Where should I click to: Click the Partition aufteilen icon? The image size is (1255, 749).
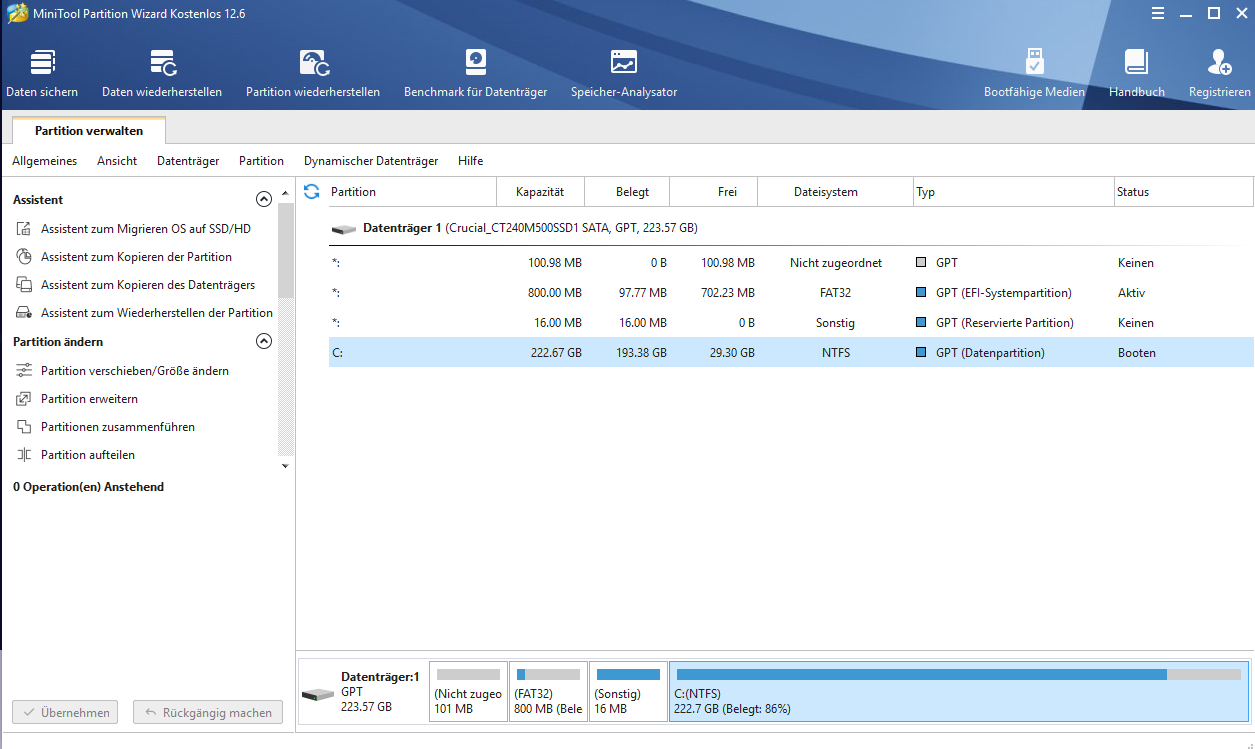click(x=24, y=455)
